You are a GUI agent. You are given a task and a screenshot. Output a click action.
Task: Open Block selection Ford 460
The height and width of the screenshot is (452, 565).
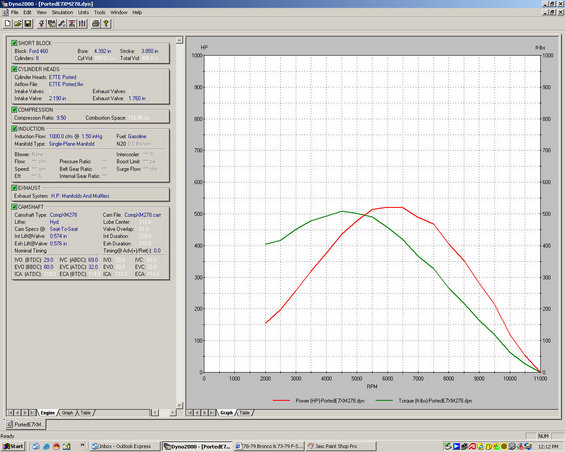[38, 51]
